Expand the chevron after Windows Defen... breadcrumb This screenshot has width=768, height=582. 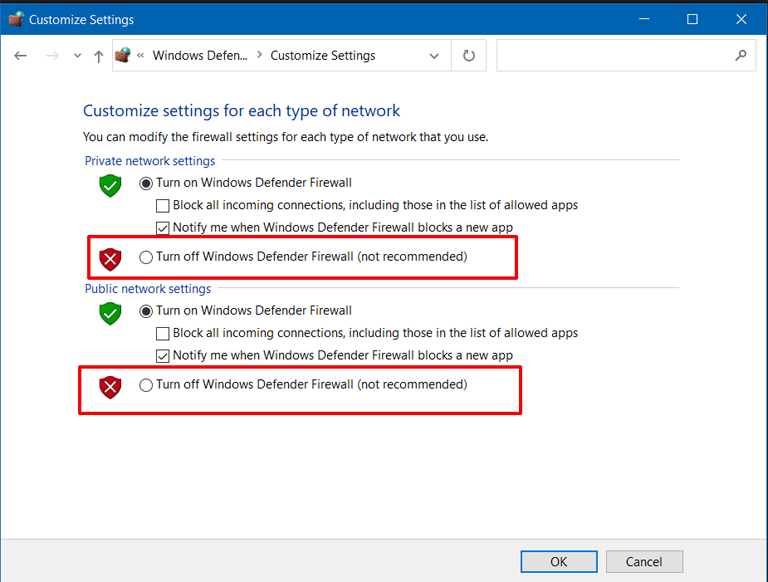pyautogui.click(x=260, y=55)
